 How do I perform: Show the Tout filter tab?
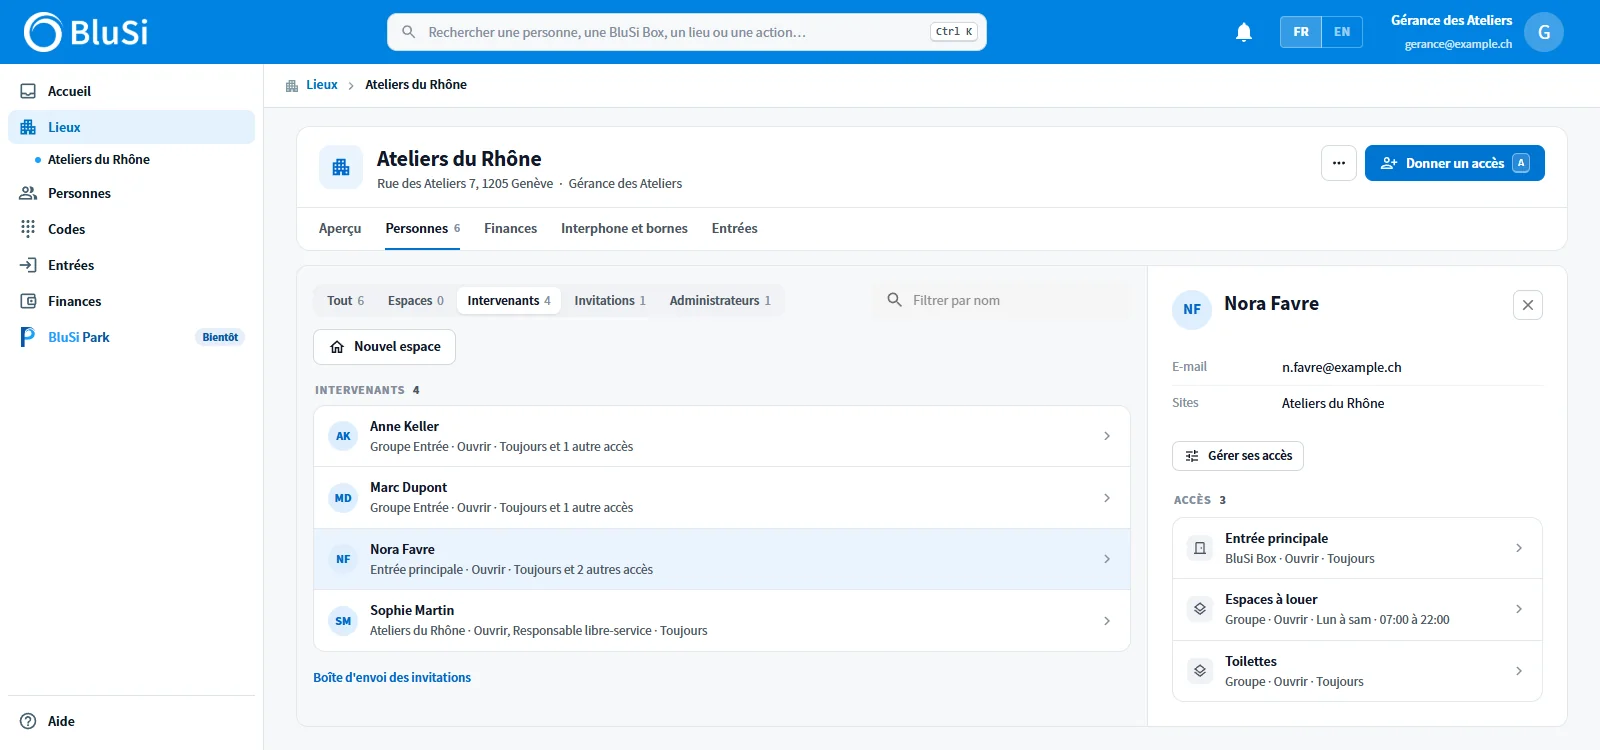pyautogui.click(x=346, y=300)
